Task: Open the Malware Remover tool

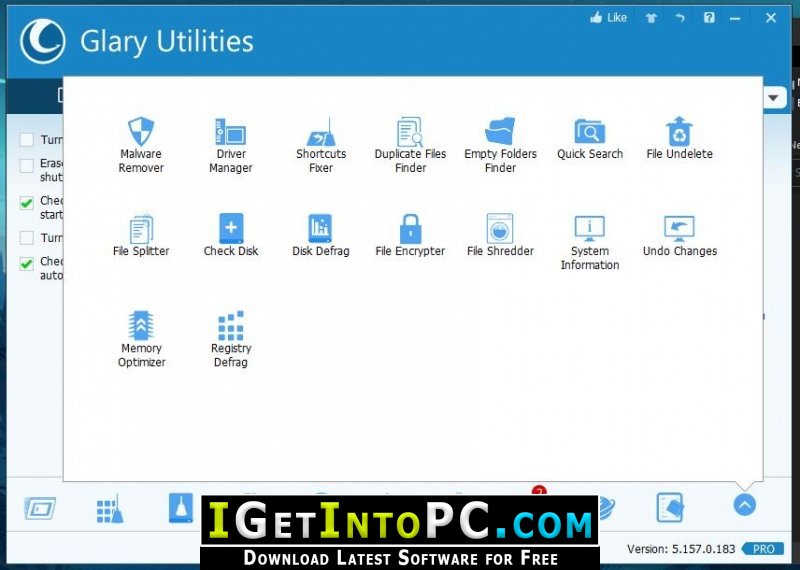Action: [x=141, y=145]
